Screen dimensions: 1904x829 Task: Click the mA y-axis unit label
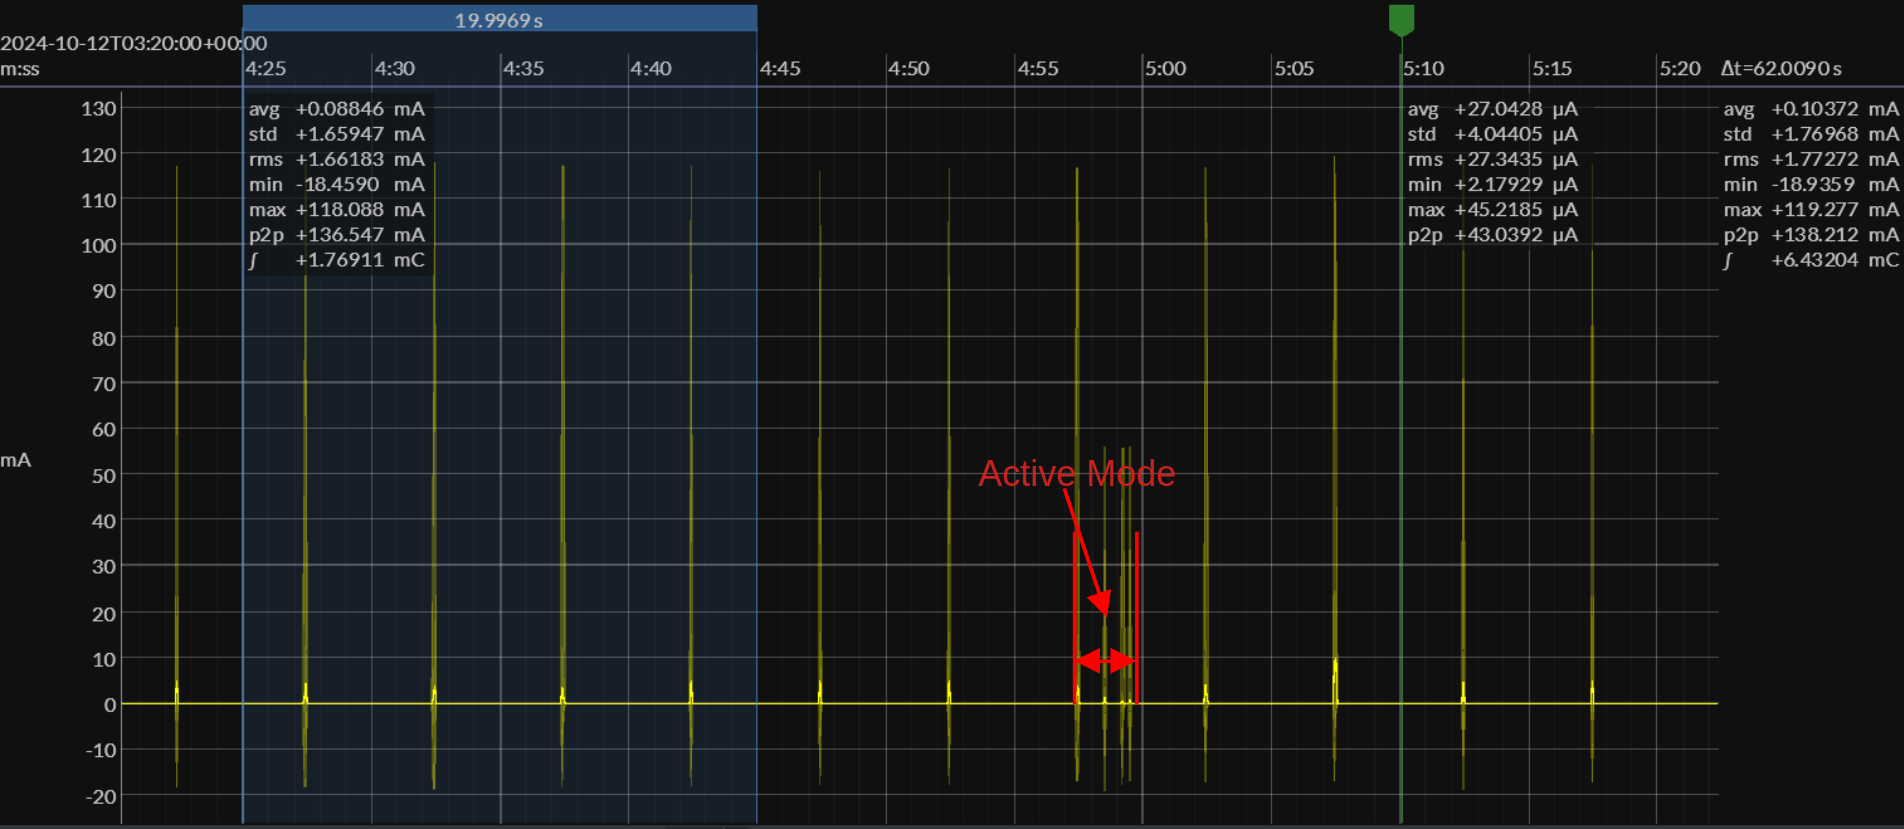(x=16, y=460)
